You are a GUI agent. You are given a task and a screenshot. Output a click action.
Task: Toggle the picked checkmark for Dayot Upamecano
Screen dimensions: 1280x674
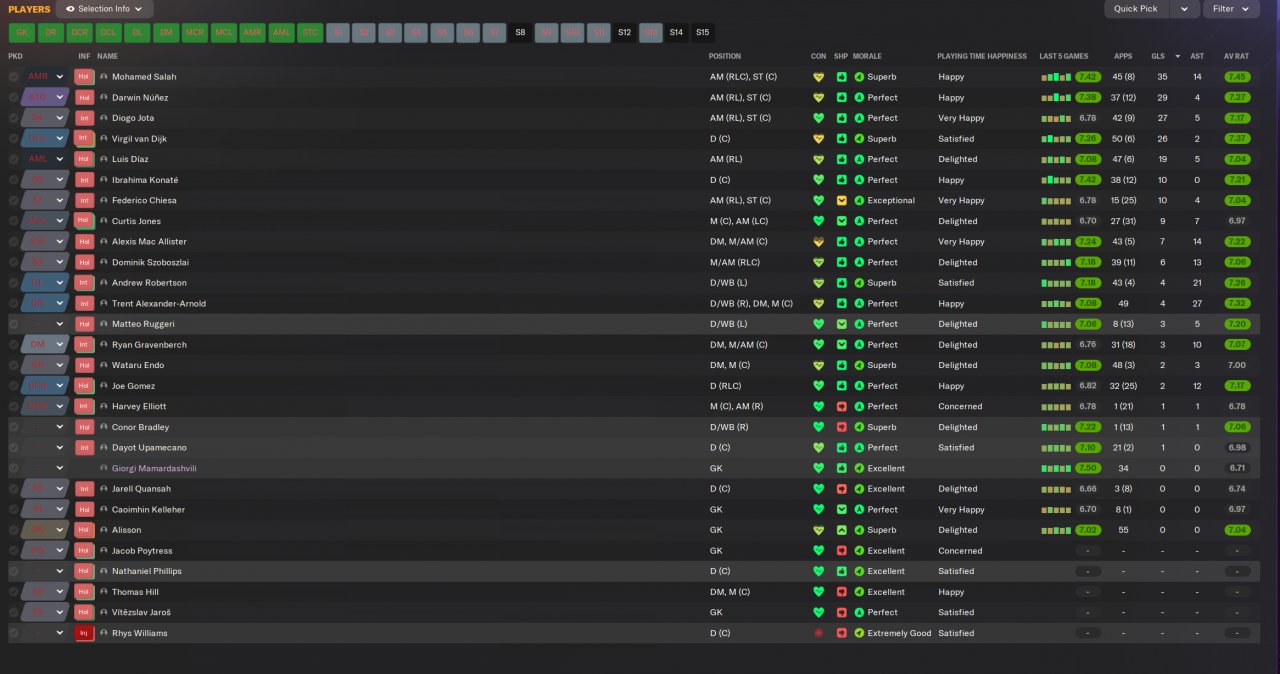tap(14, 448)
